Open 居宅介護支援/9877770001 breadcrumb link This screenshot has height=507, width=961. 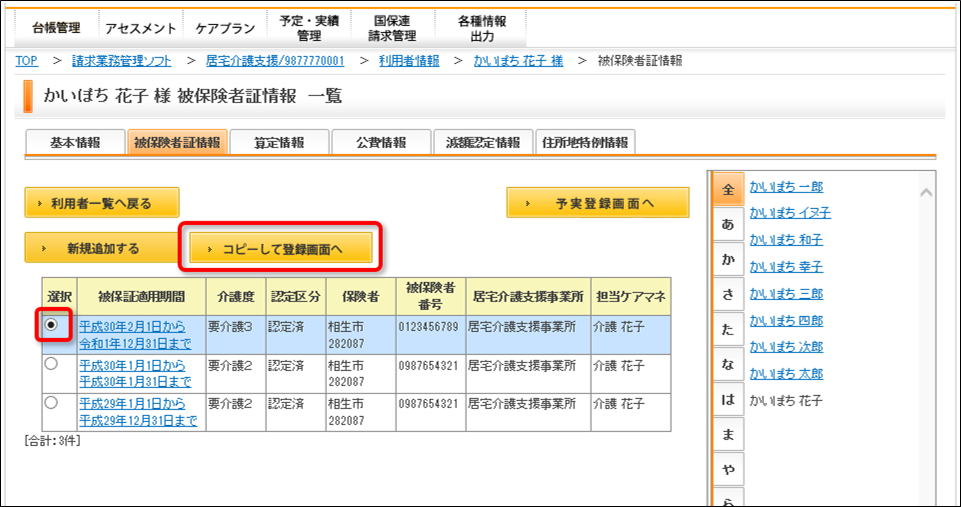click(275, 61)
